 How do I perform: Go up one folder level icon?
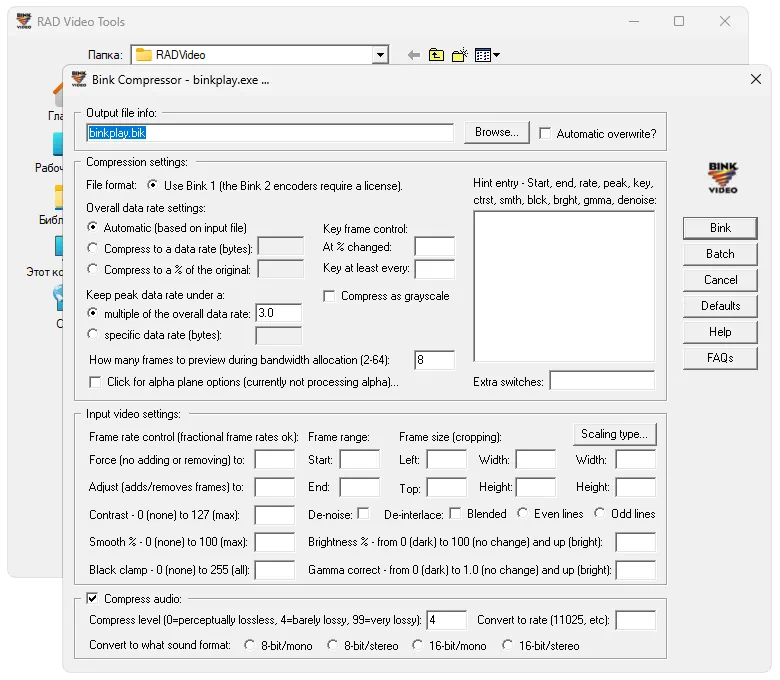(436, 55)
